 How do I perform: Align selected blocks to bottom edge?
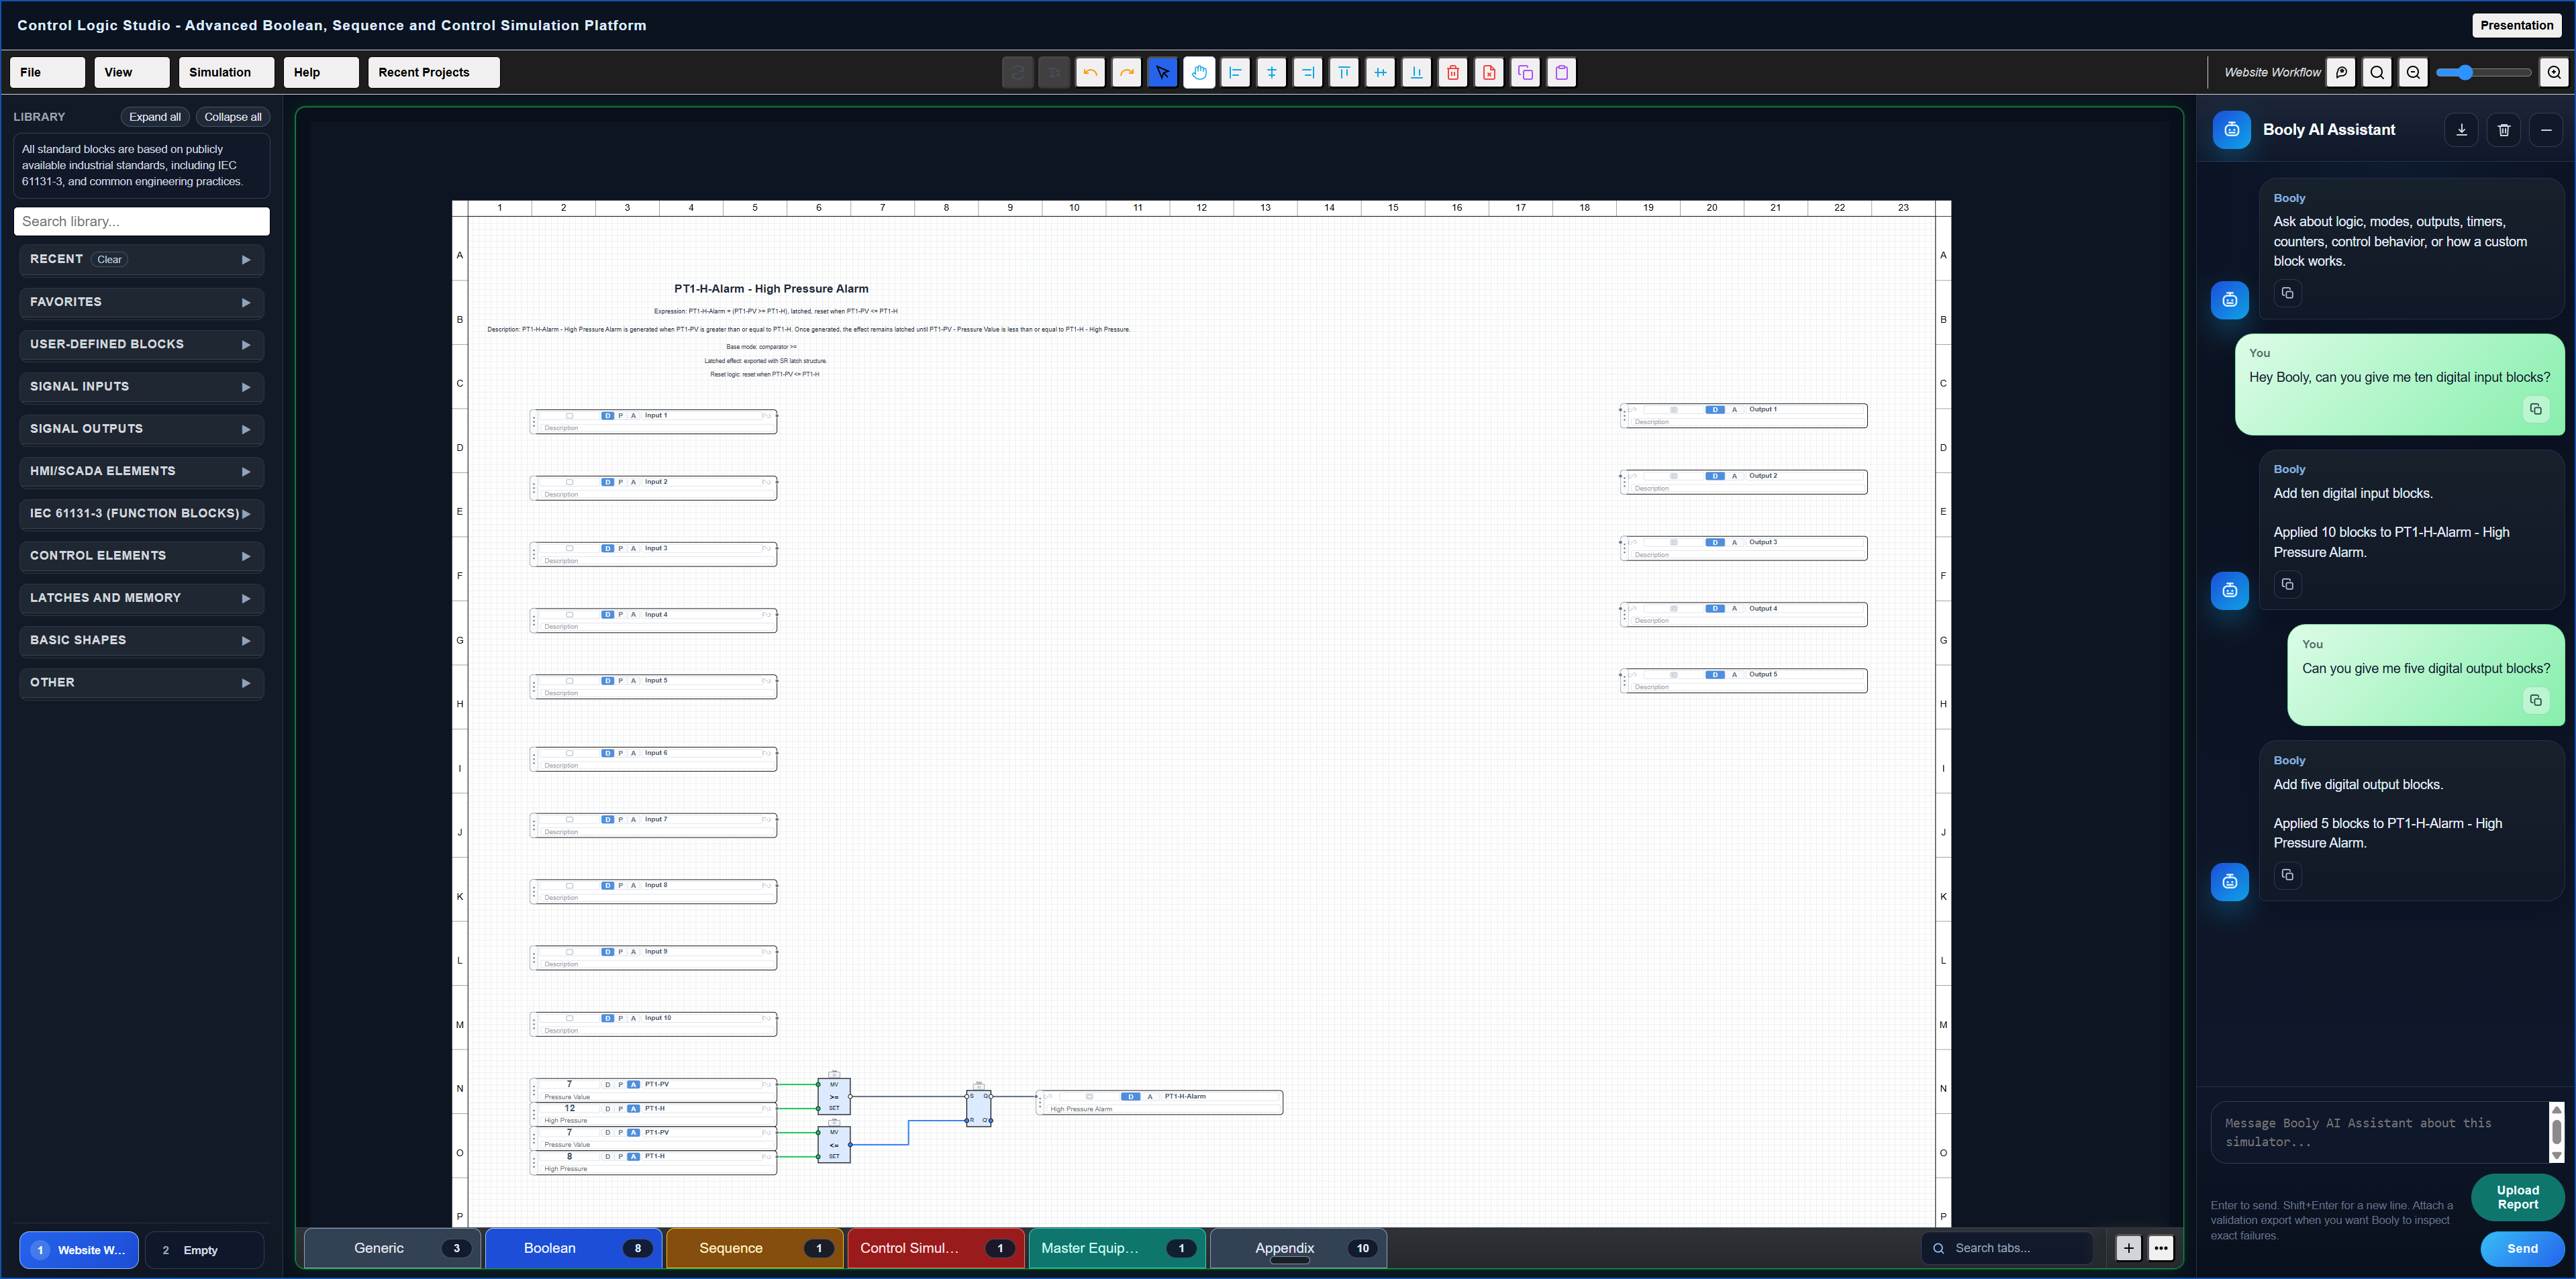(1417, 72)
